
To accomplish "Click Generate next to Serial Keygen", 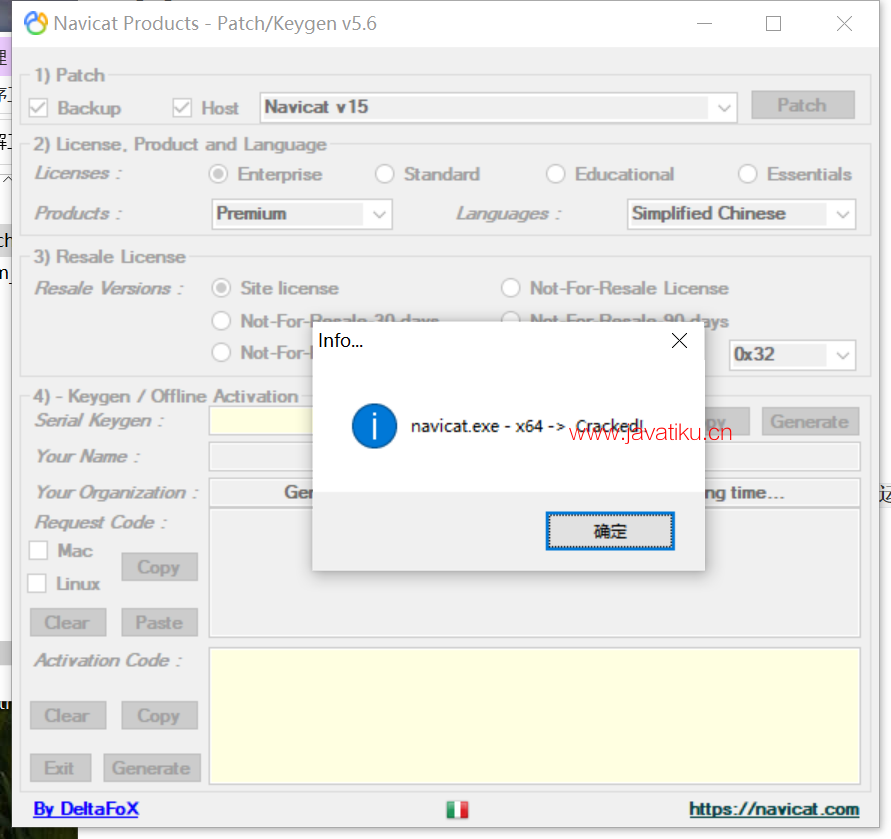I will (810, 422).
